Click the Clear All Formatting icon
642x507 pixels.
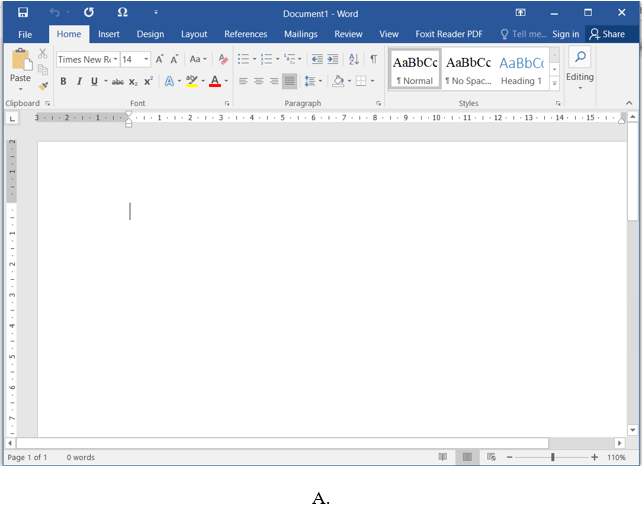click(x=223, y=60)
